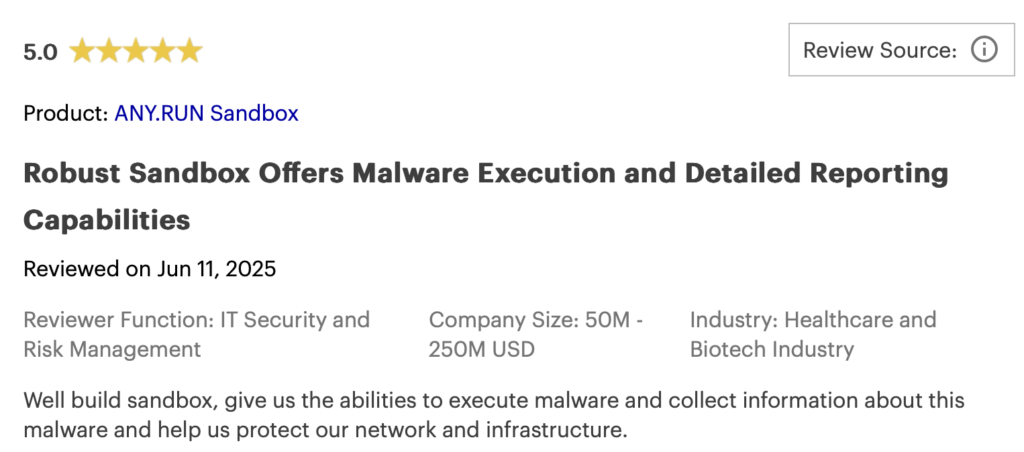The image size is (1024, 452).
Task: Click the 'Reviewed on Jun 11, 2025' date
Action: 150,268
